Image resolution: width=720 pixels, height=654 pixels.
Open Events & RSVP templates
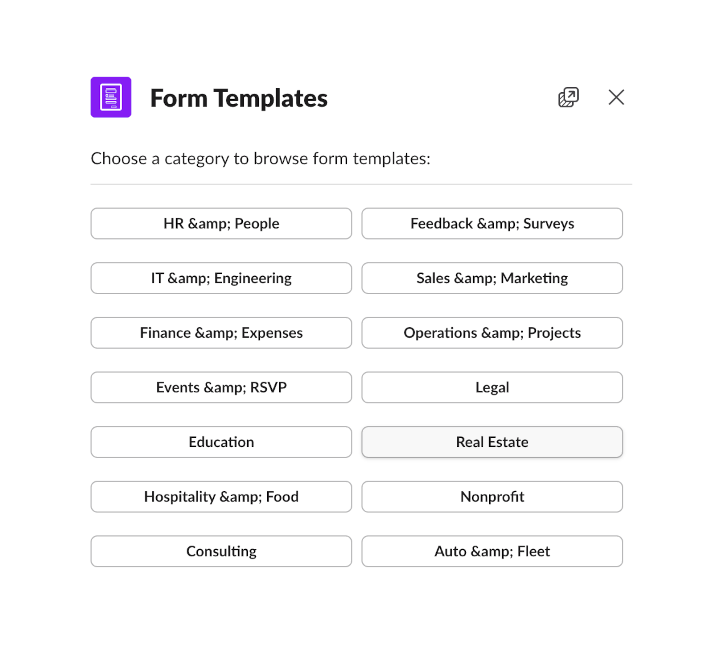221,387
